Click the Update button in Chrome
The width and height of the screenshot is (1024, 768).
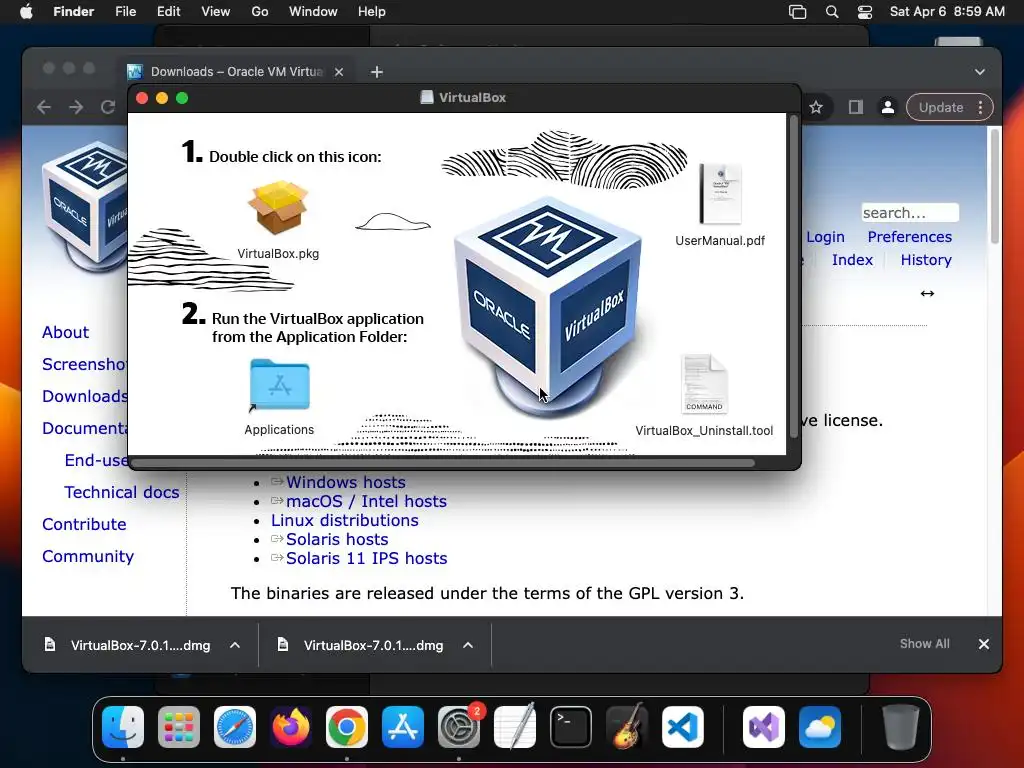[x=941, y=107]
